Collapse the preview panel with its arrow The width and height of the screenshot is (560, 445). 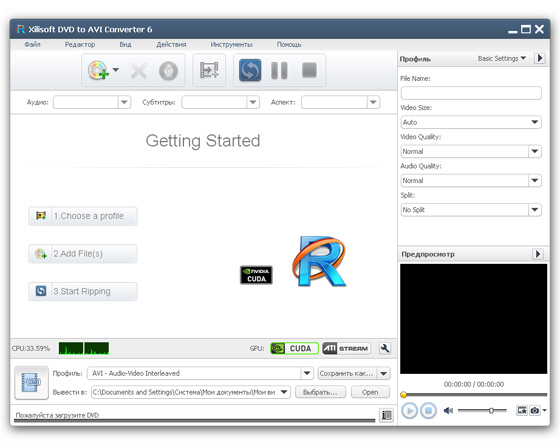pos(538,254)
